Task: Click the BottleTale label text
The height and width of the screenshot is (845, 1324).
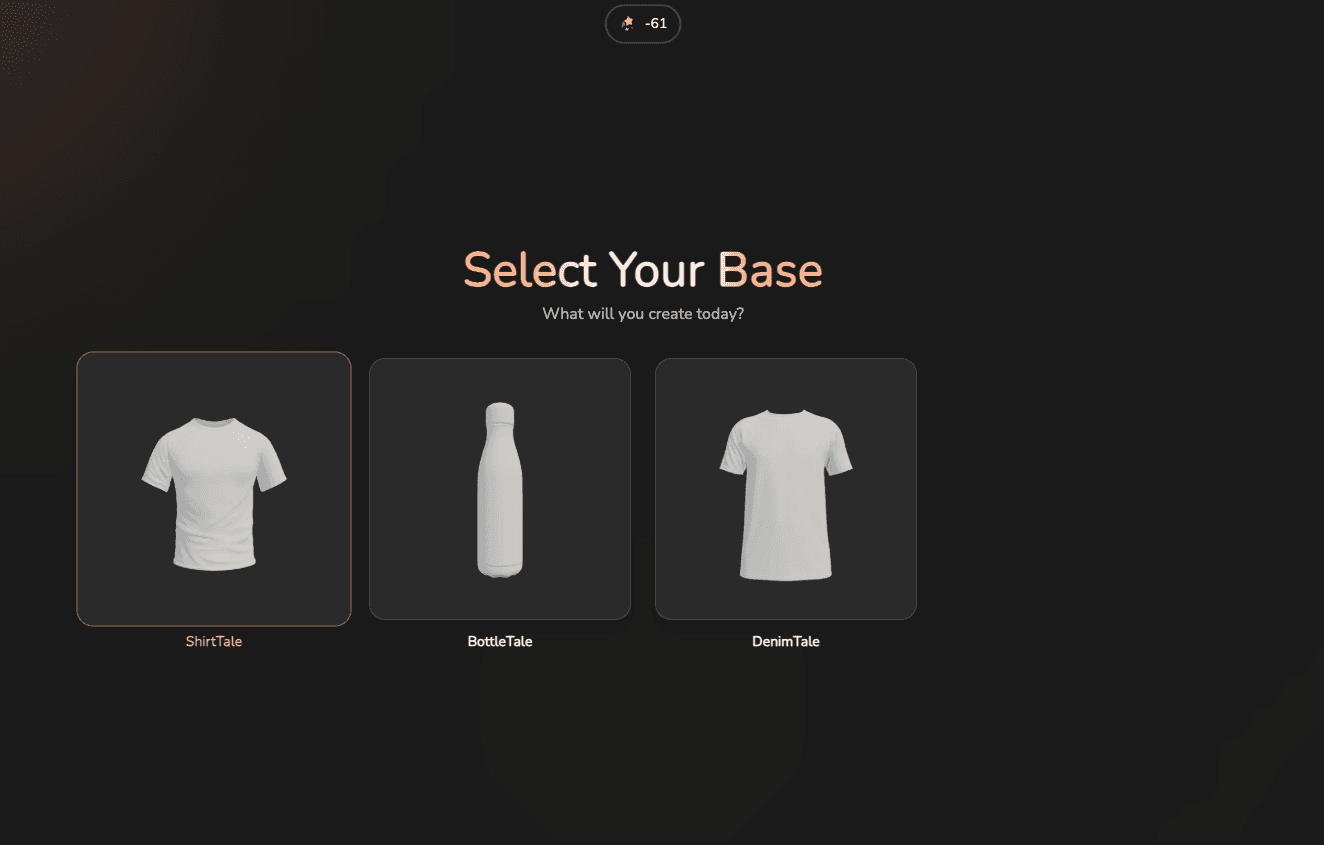Action: click(x=500, y=642)
